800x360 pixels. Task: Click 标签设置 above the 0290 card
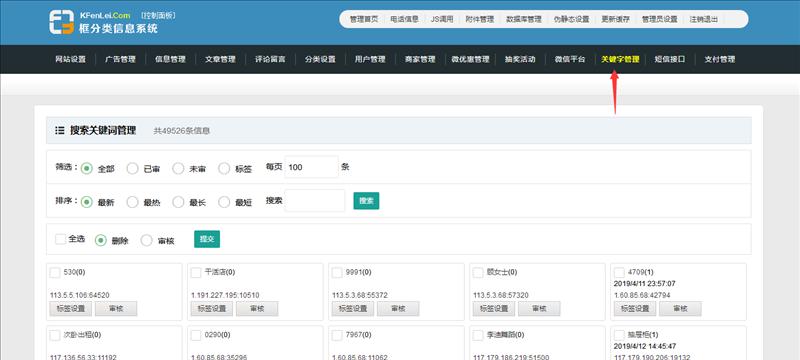tap(212, 308)
